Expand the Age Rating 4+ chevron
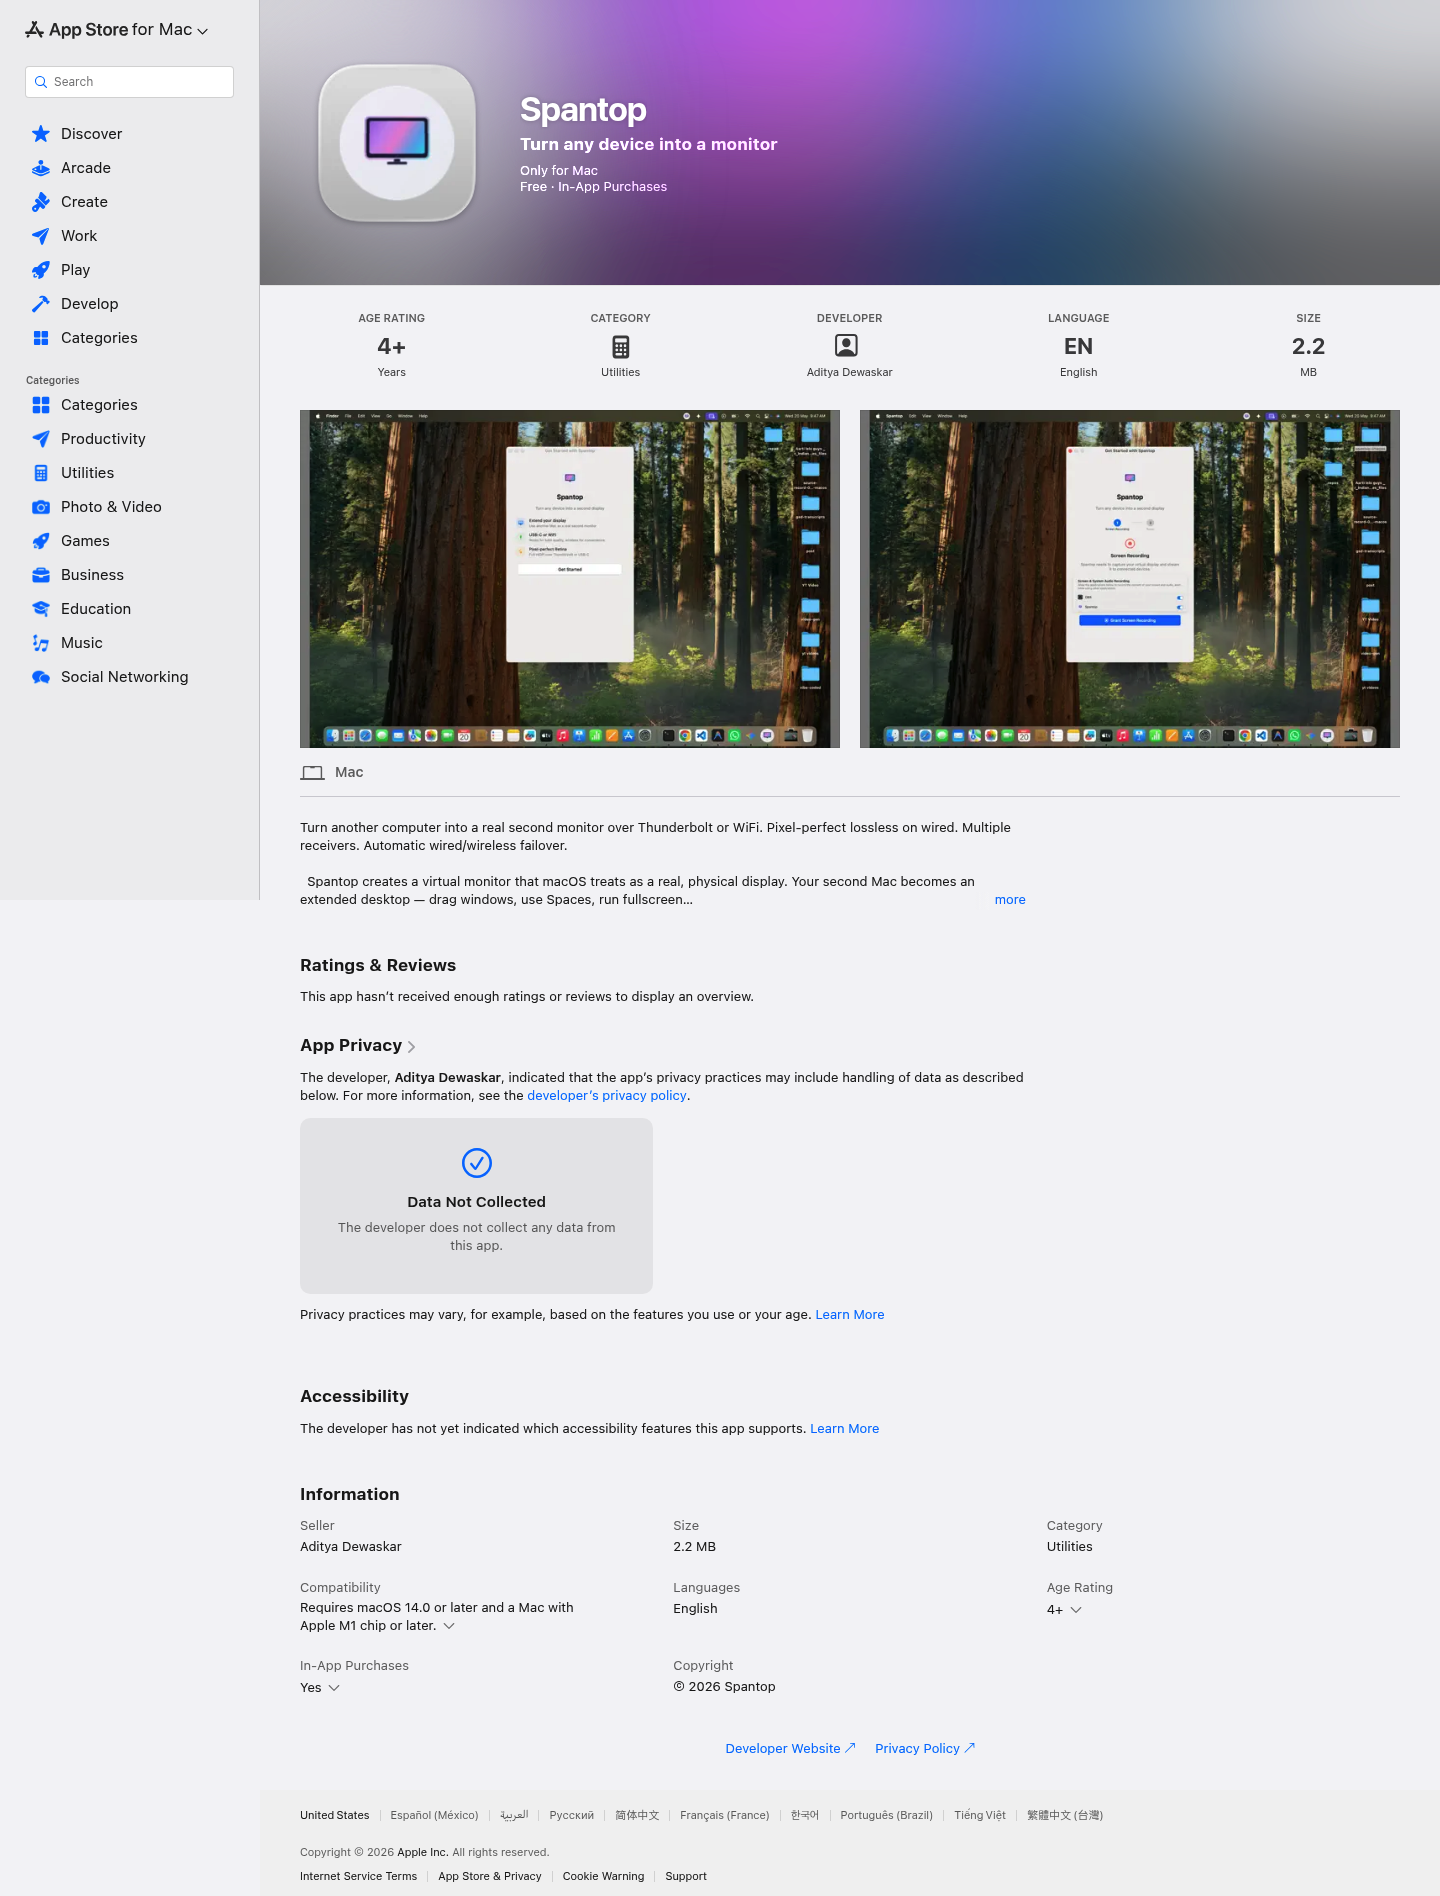The height and width of the screenshot is (1896, 1440). (x=1076, y=1610)
